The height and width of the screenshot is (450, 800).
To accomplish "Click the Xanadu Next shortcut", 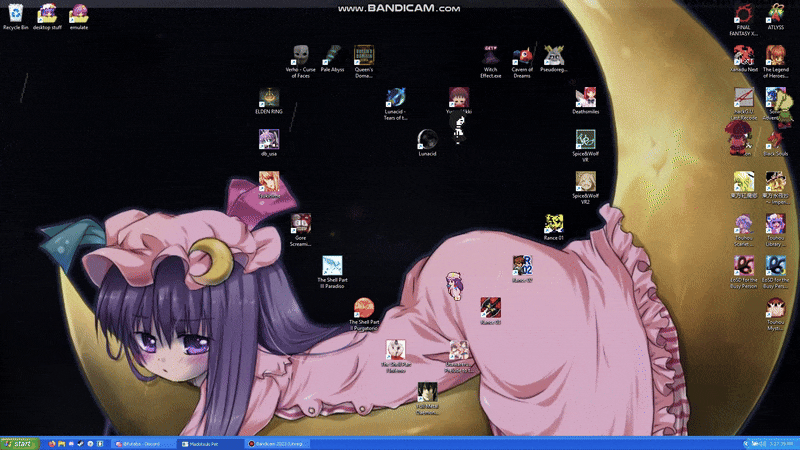I will [x=743, y=55].
